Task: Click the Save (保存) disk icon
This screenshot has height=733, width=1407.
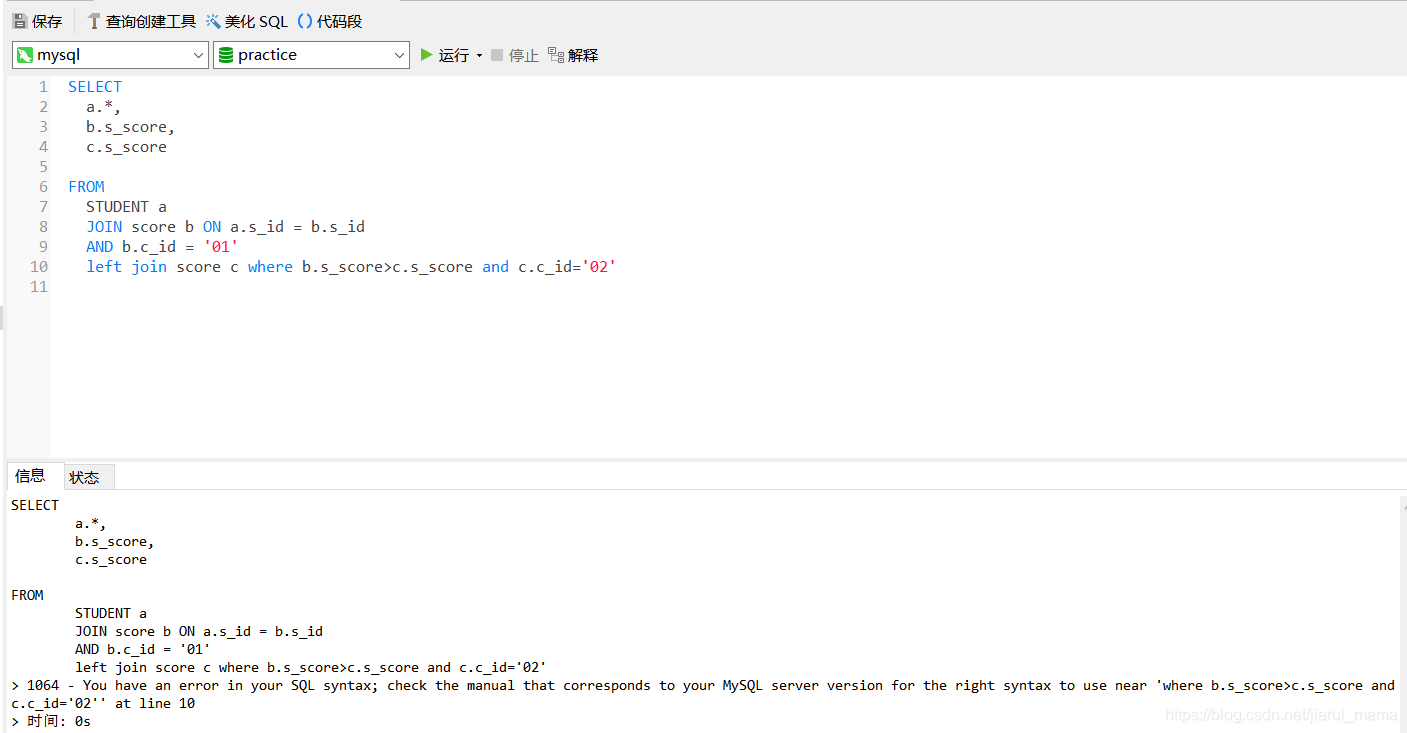Action: coord(20,21)
